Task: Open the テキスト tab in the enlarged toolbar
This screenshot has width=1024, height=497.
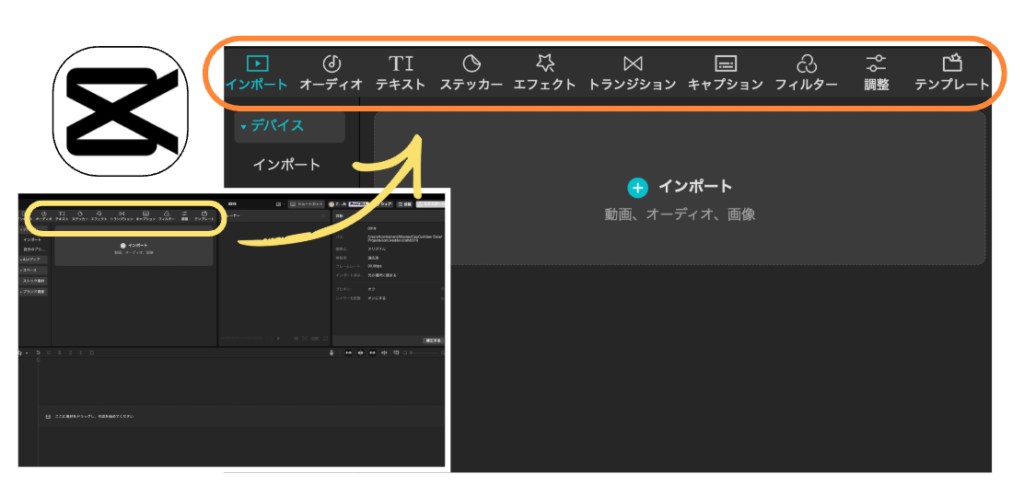Action: pyautogui.click(x=400, y=73)
